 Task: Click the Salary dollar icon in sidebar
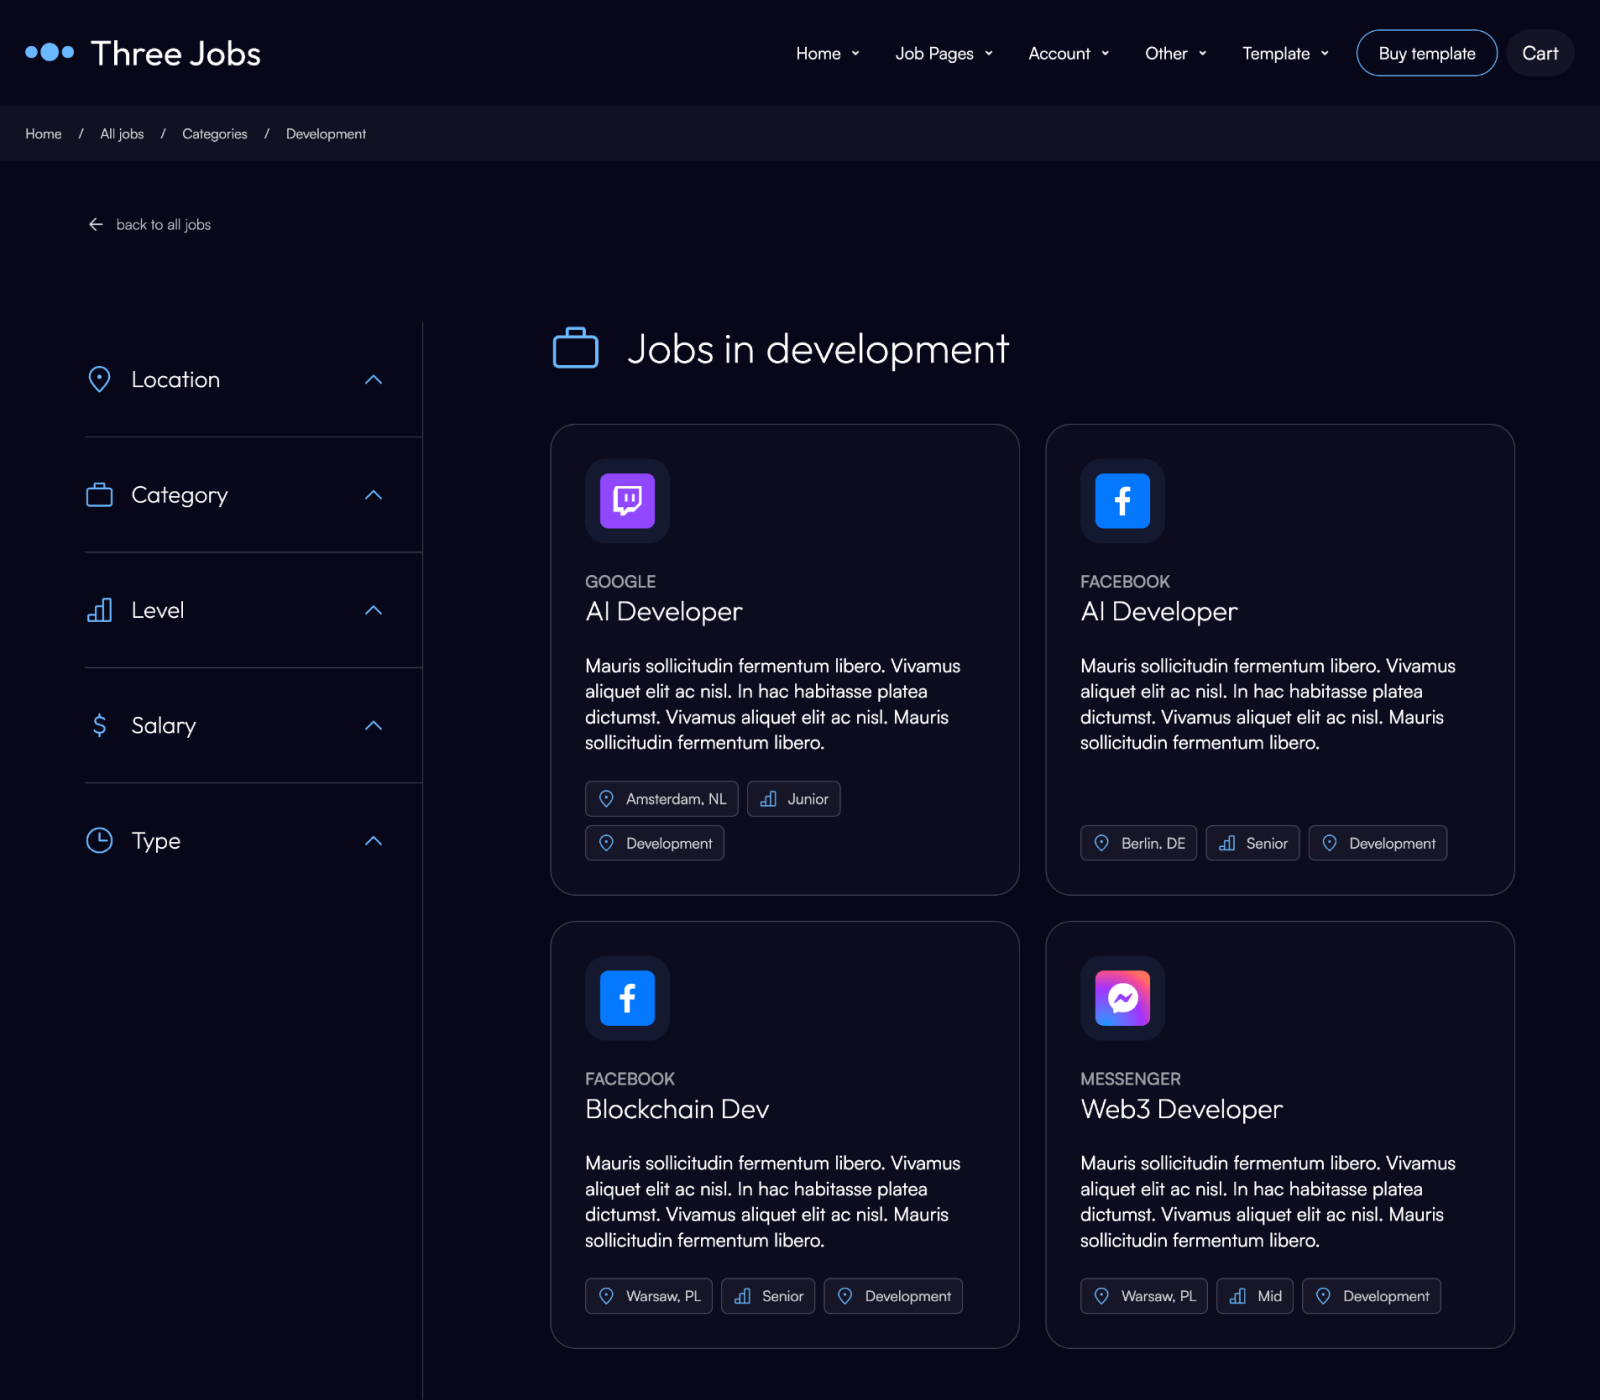[99, 725]
